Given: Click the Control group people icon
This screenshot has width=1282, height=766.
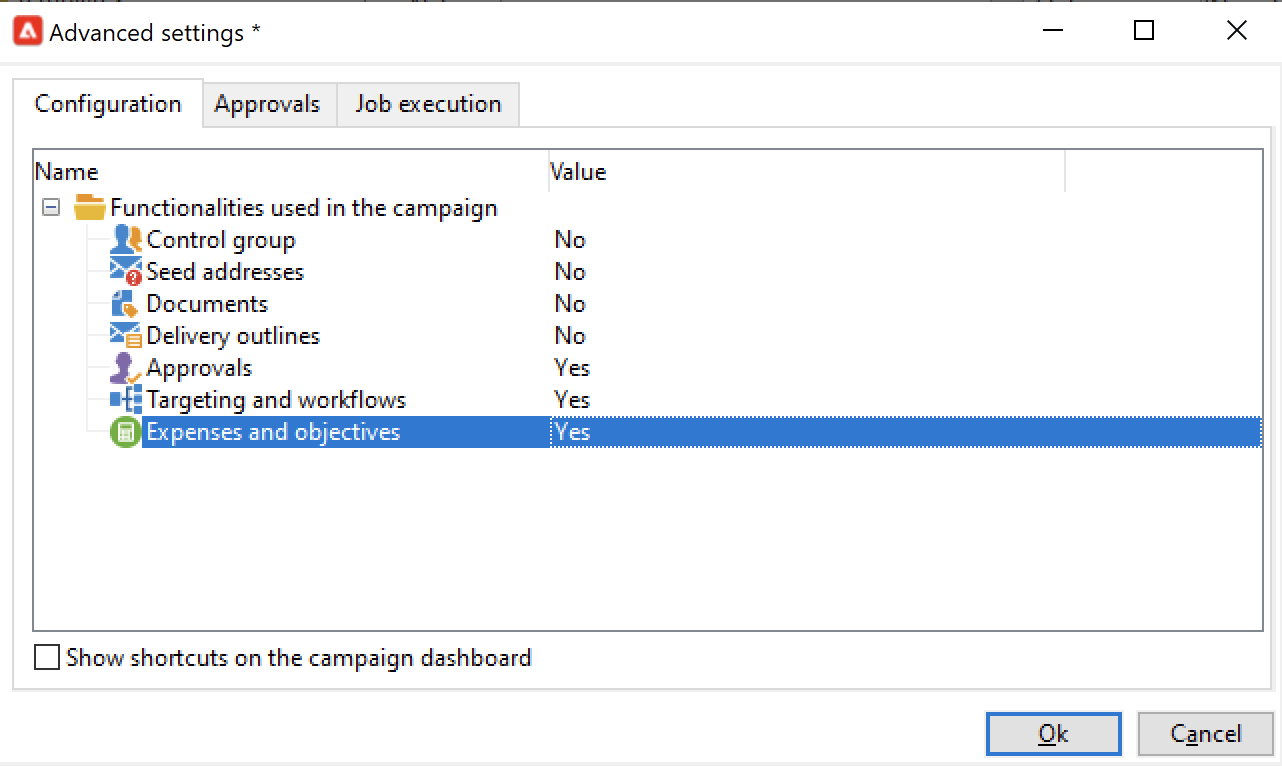Looking at the screenshot, I should coord(126,240).
